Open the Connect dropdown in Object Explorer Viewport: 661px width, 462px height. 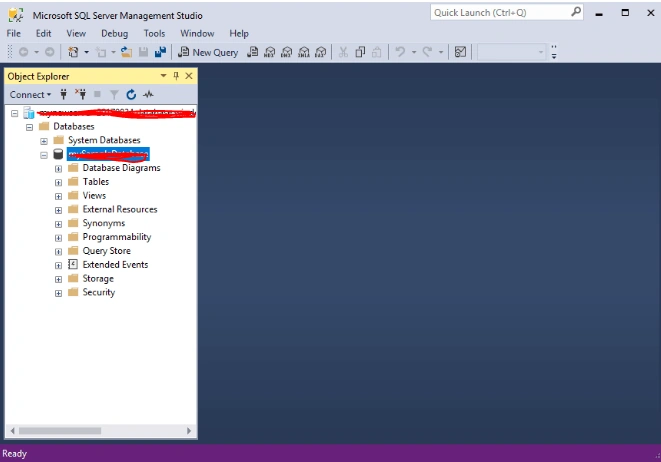[30, 94]
